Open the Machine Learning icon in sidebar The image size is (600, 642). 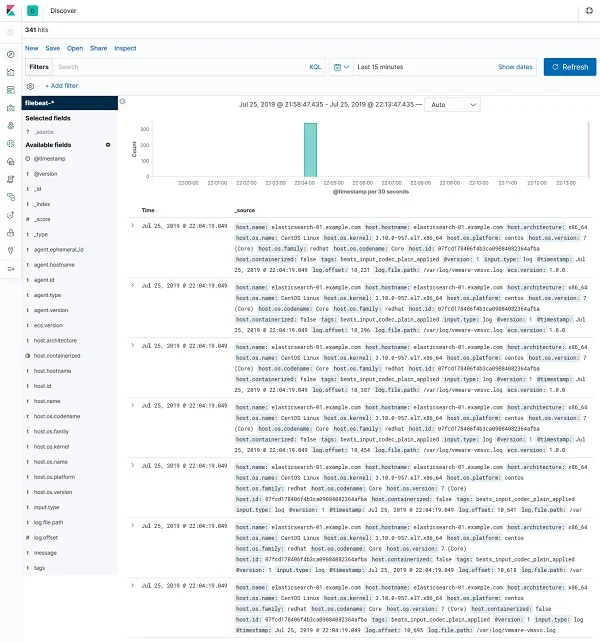(11, 144)
